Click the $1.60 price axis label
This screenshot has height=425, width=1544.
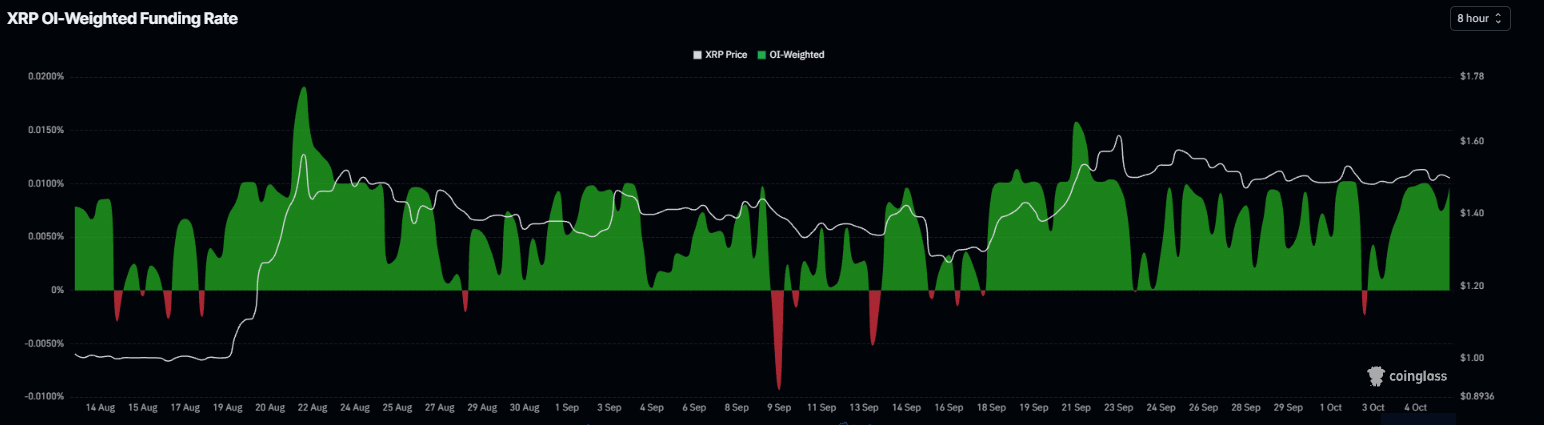tap(1471, 142)
